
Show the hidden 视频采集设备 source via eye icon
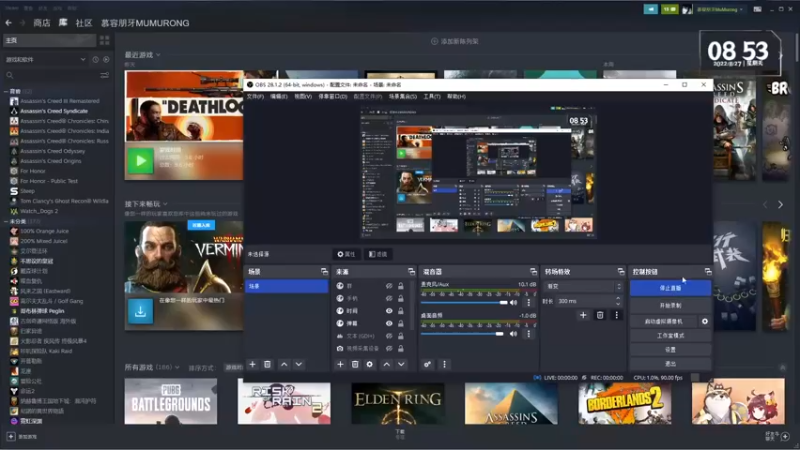[389, 348]
